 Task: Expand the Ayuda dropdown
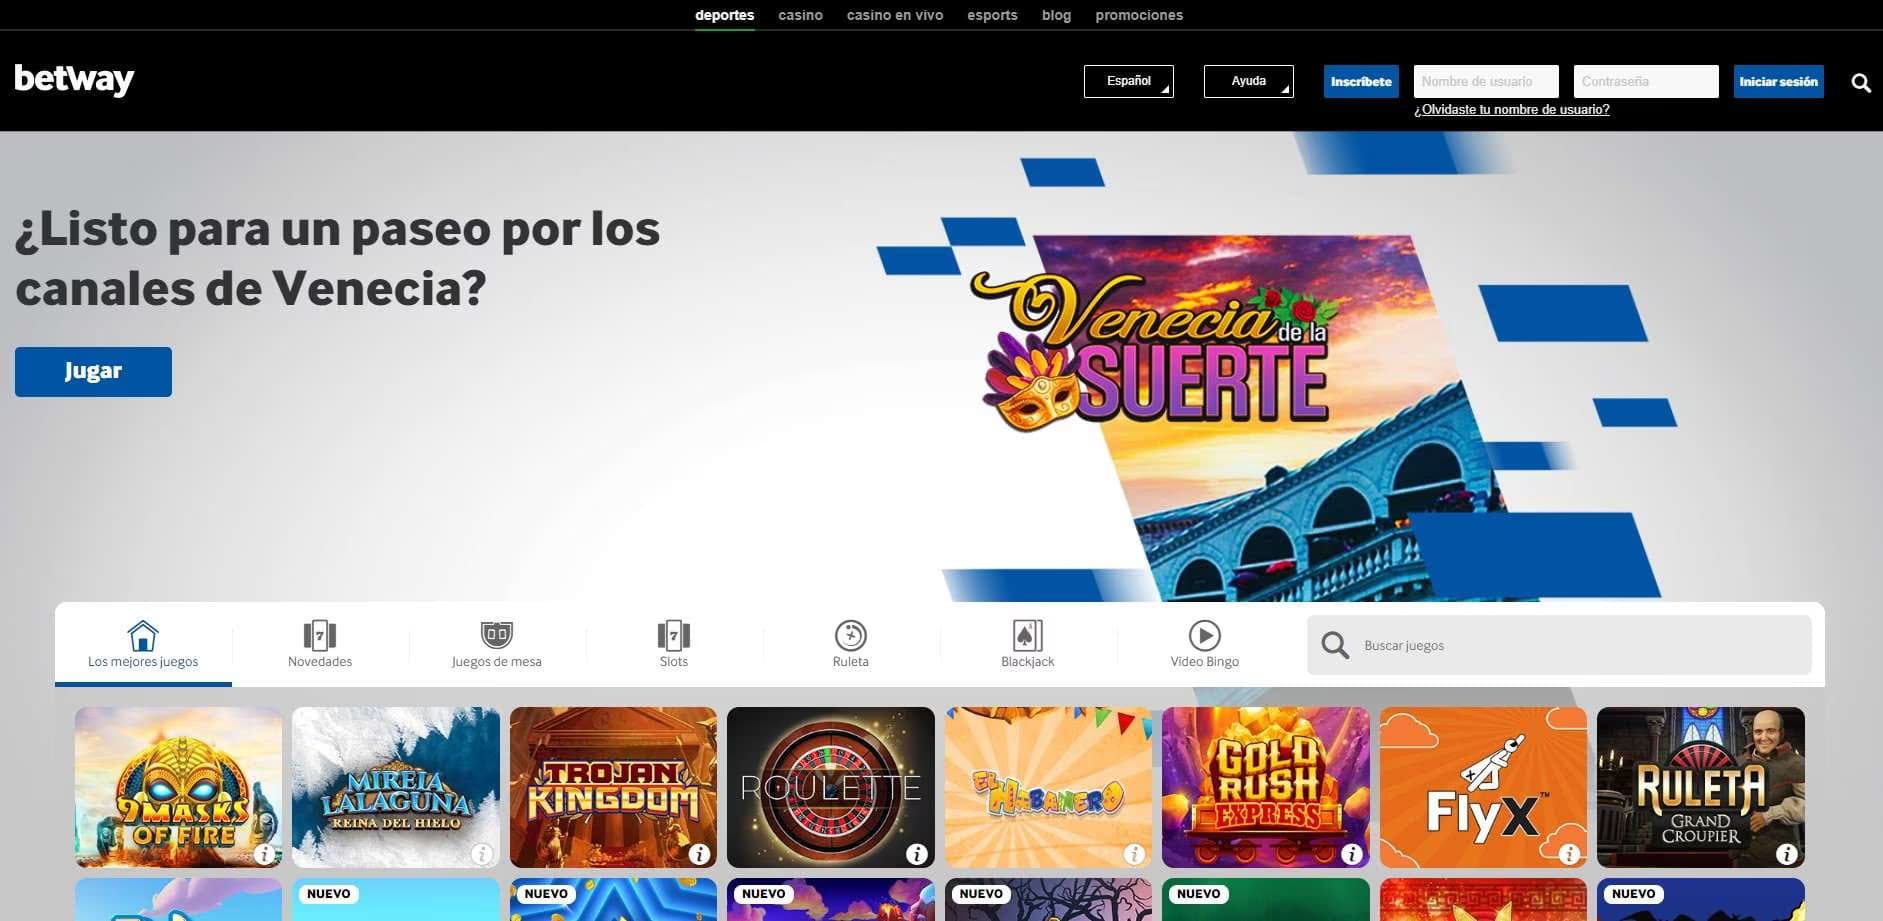(x=1248, y=81)
